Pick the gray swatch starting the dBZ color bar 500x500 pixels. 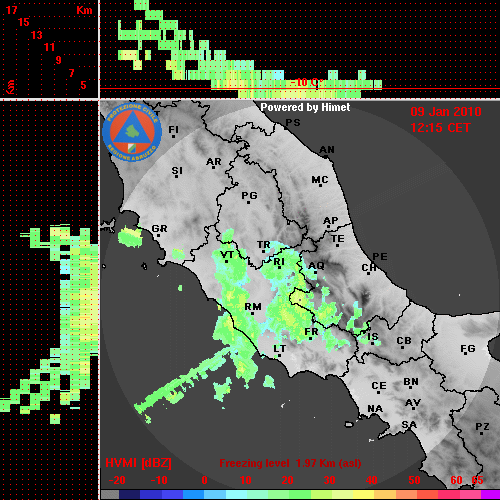(x=110, y=495)
